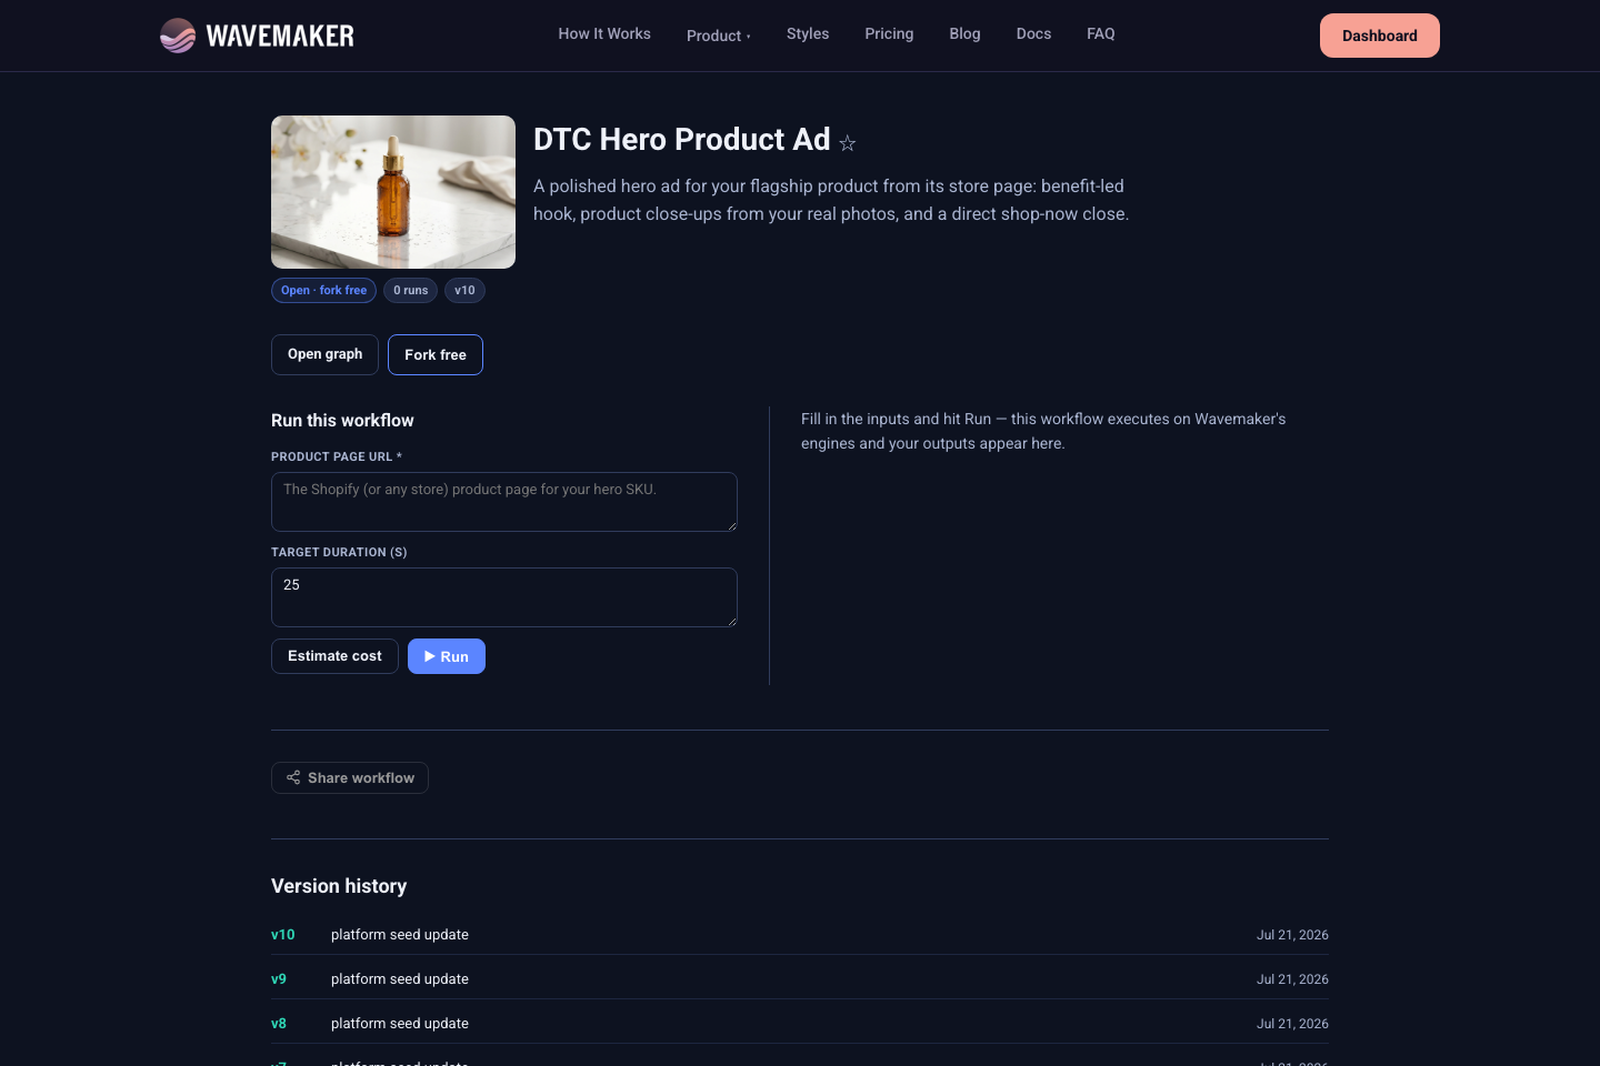Viewport: 1600px width, 1066px height.
Task: Focus the Target Duration field showing 25
Action: [504, 598]
